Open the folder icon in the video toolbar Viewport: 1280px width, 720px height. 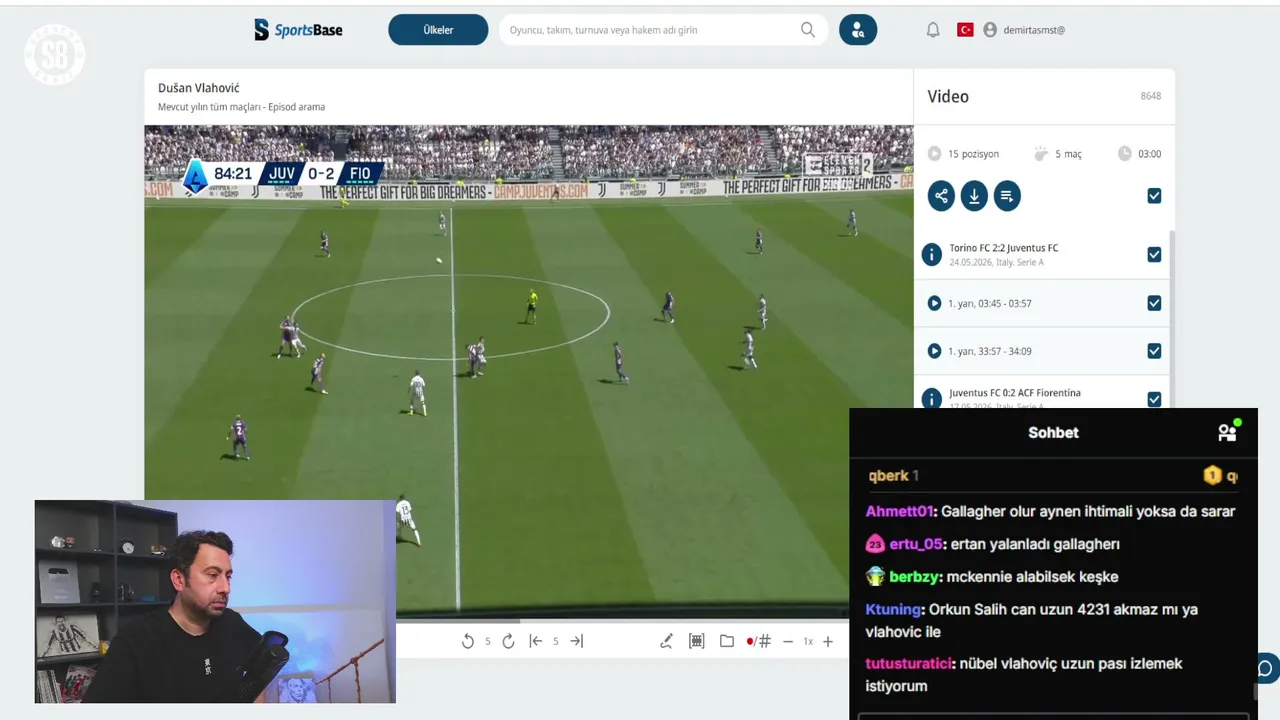click(726, 641)
